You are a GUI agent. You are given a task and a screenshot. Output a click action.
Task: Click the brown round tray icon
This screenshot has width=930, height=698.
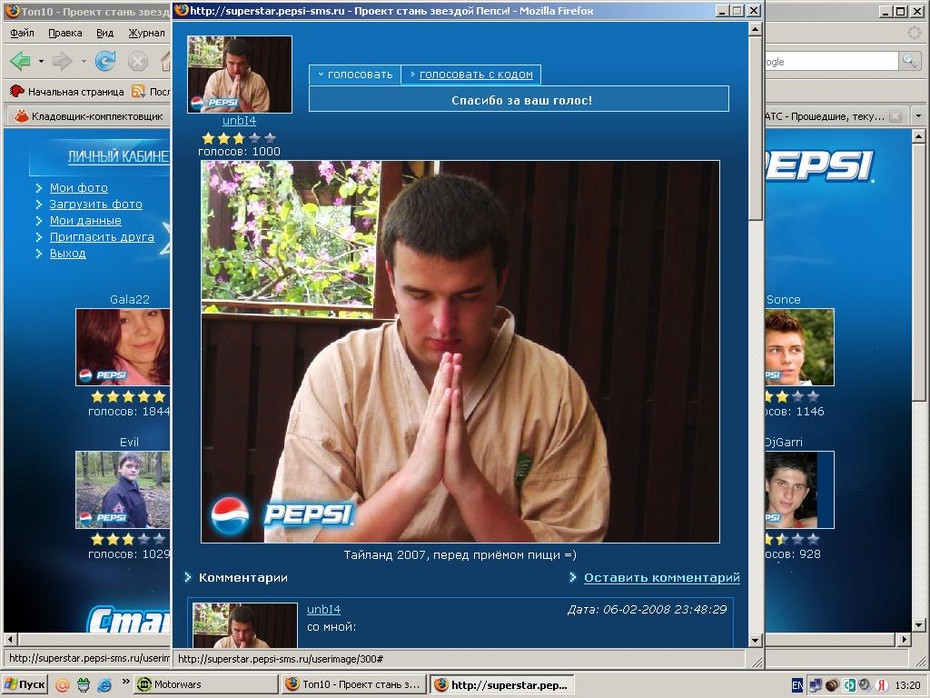[832, 685]
